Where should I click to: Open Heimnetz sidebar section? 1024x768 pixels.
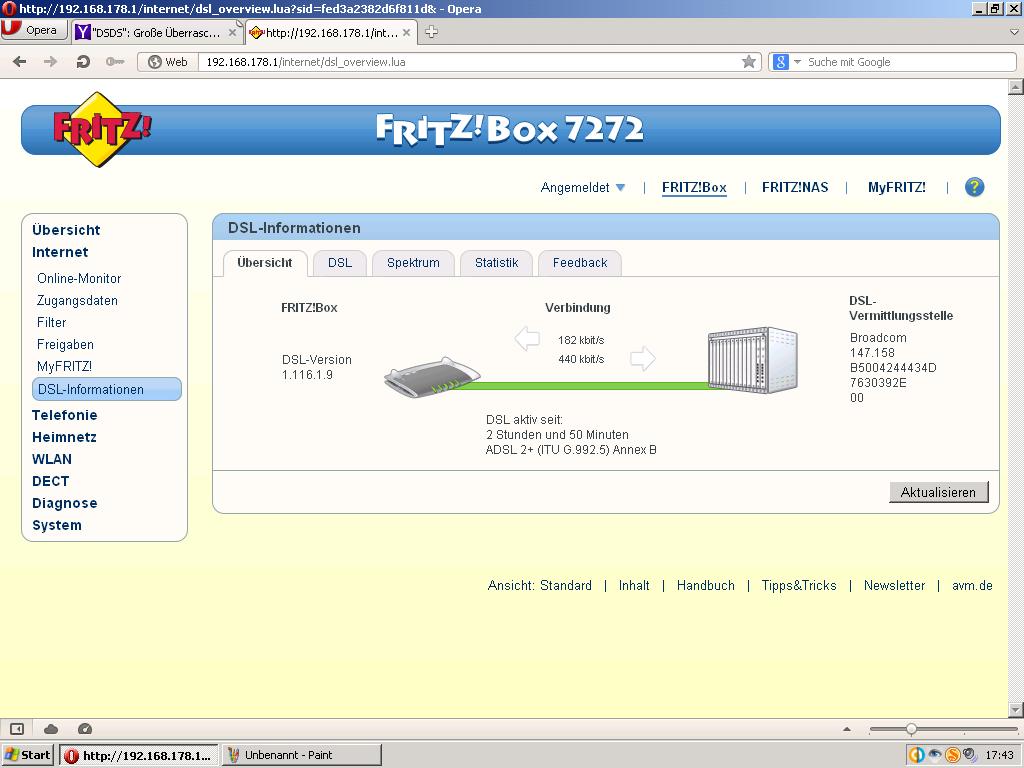point(64,437)
